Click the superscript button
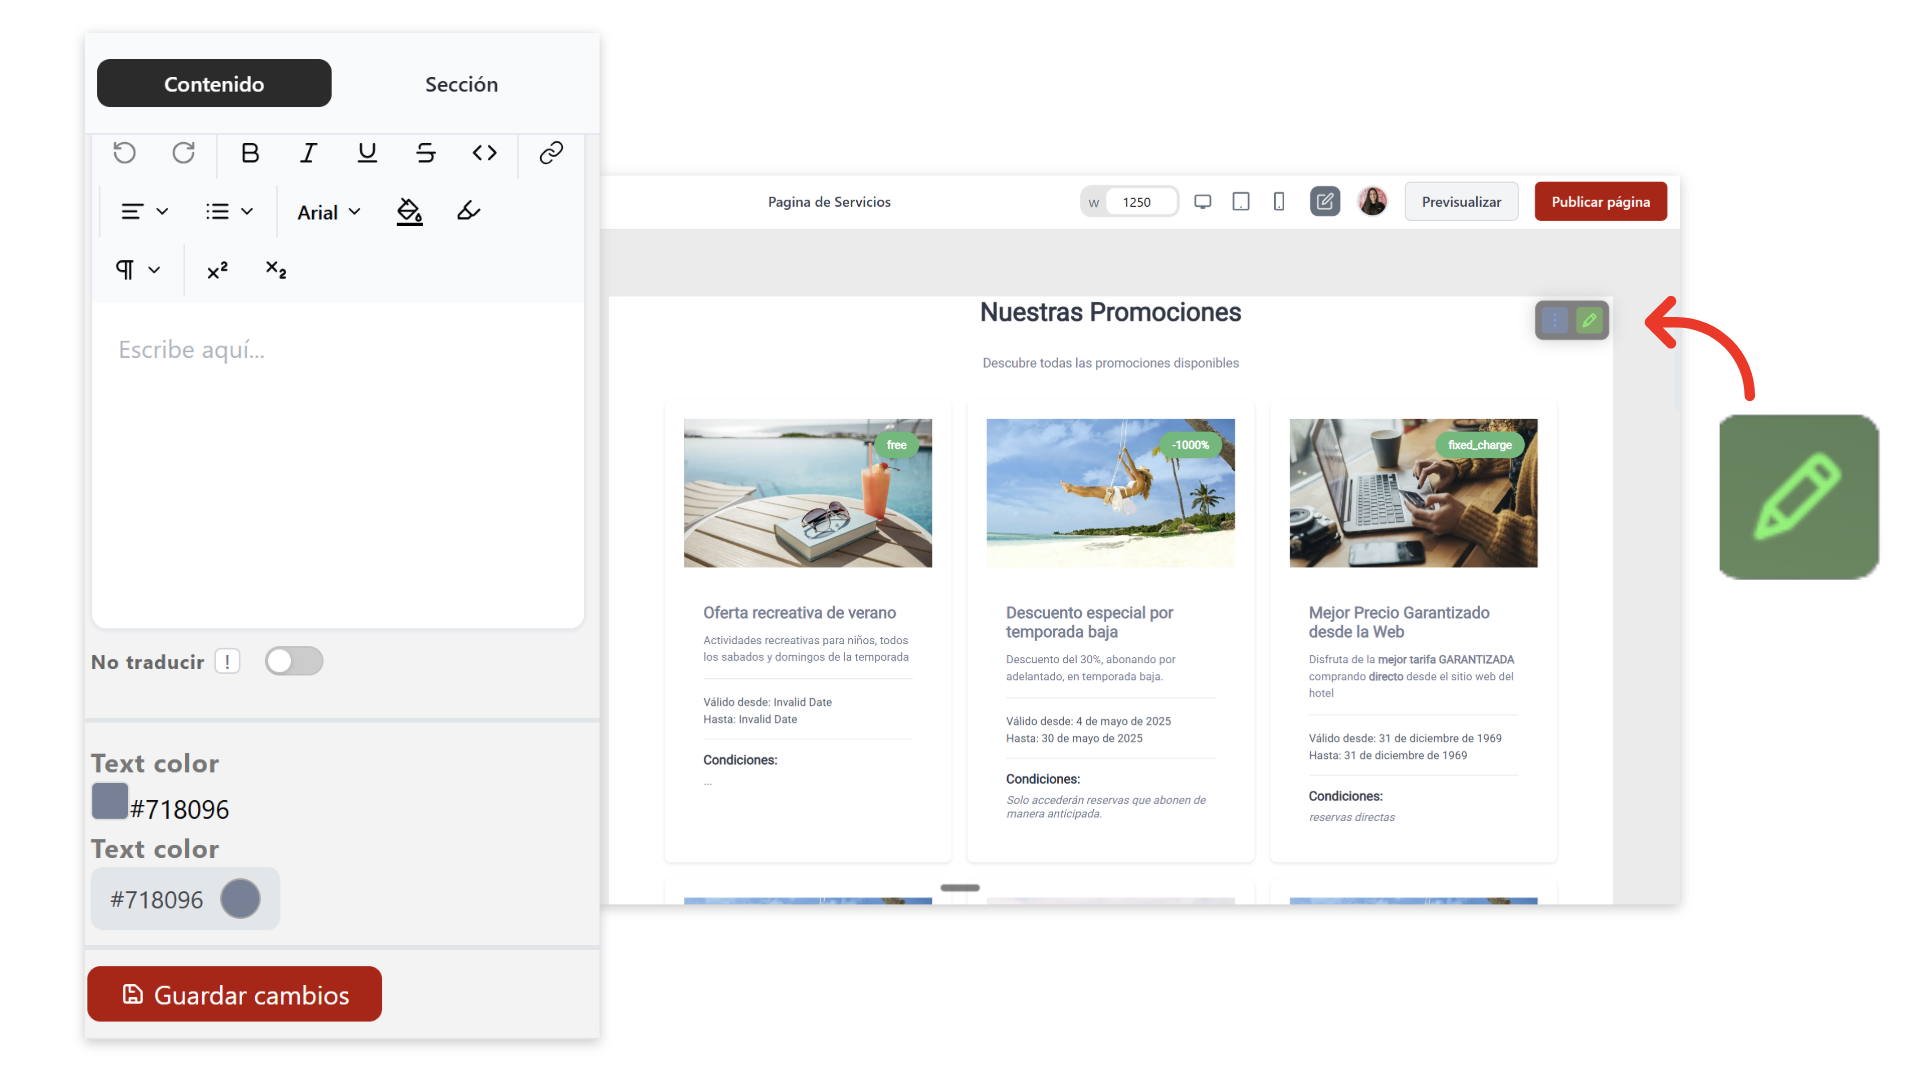Screen dimensions: 1920x1080 tap(217, 270)
